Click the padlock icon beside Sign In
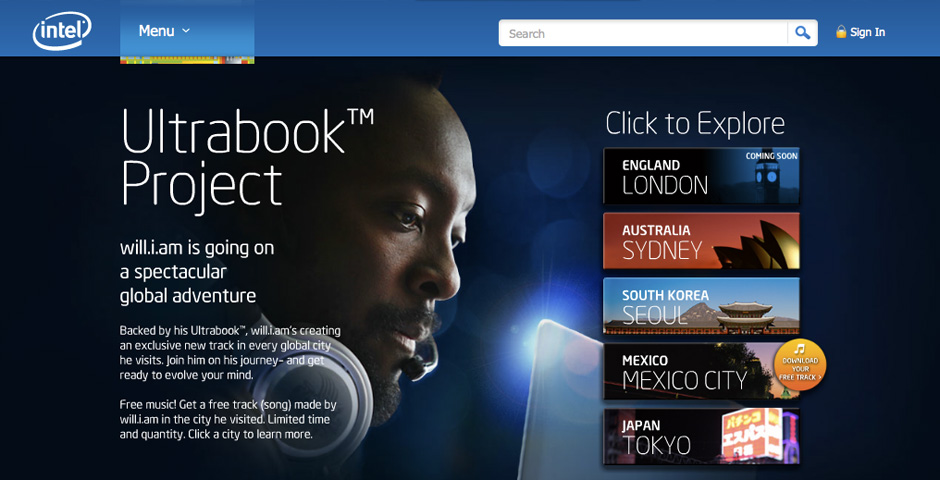The height and width of the screenshot is (480, 940). point(841,32)
